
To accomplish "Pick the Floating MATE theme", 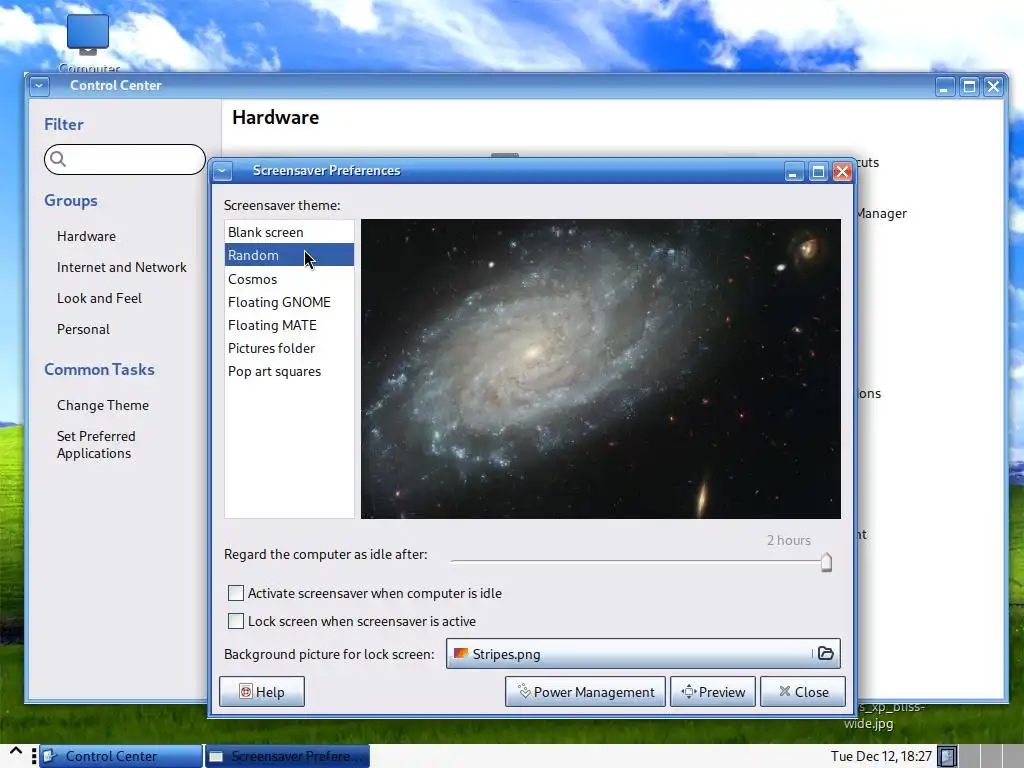I will 289,325.
